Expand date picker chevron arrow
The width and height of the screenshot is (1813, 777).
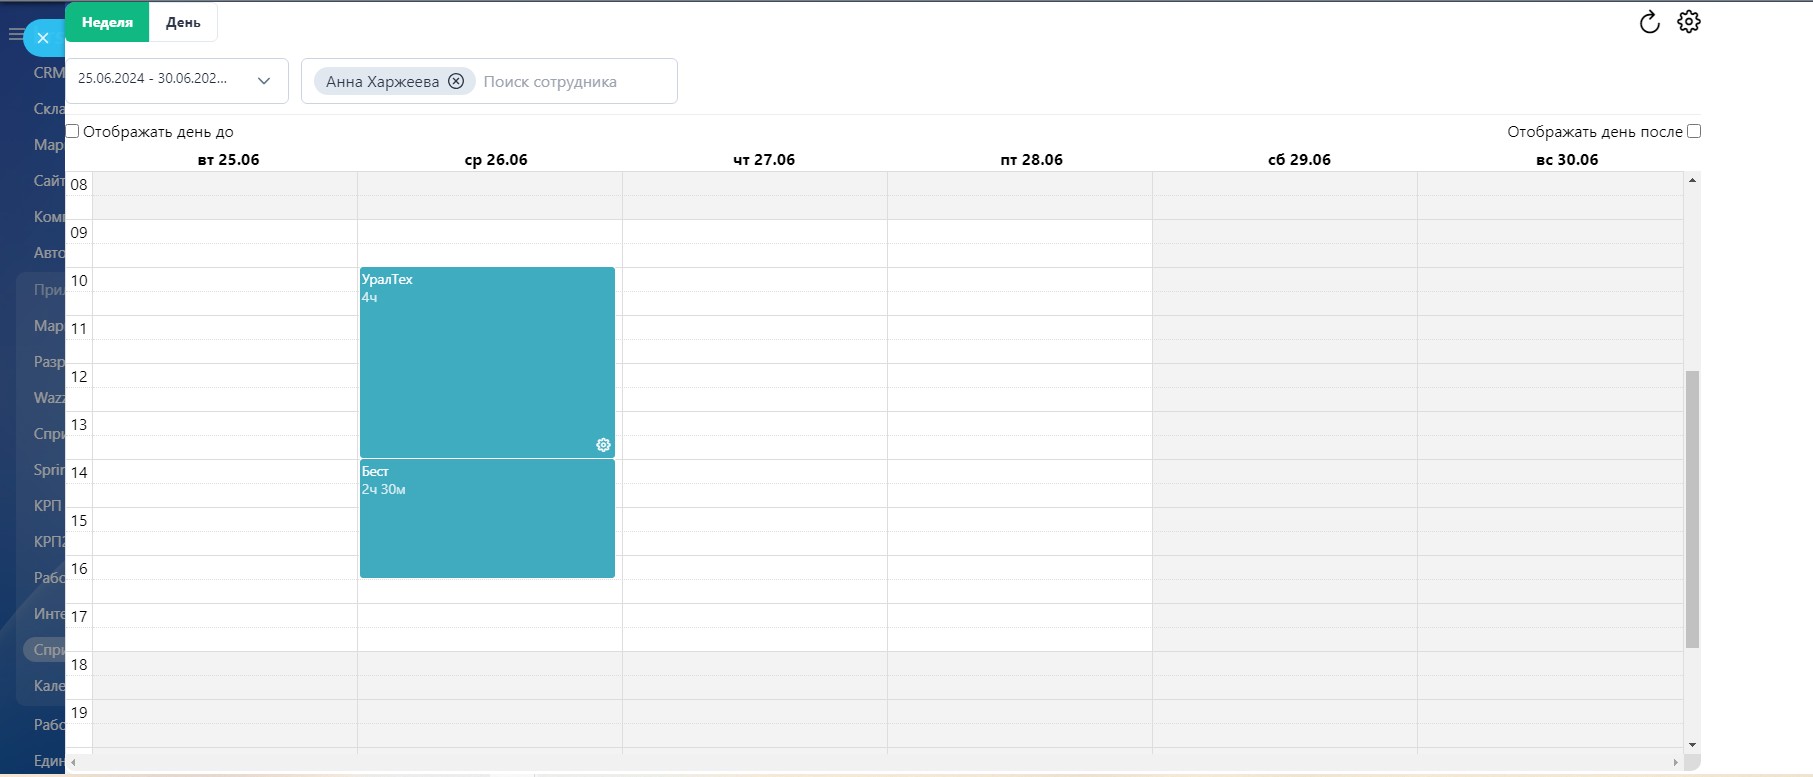point(264,81)
